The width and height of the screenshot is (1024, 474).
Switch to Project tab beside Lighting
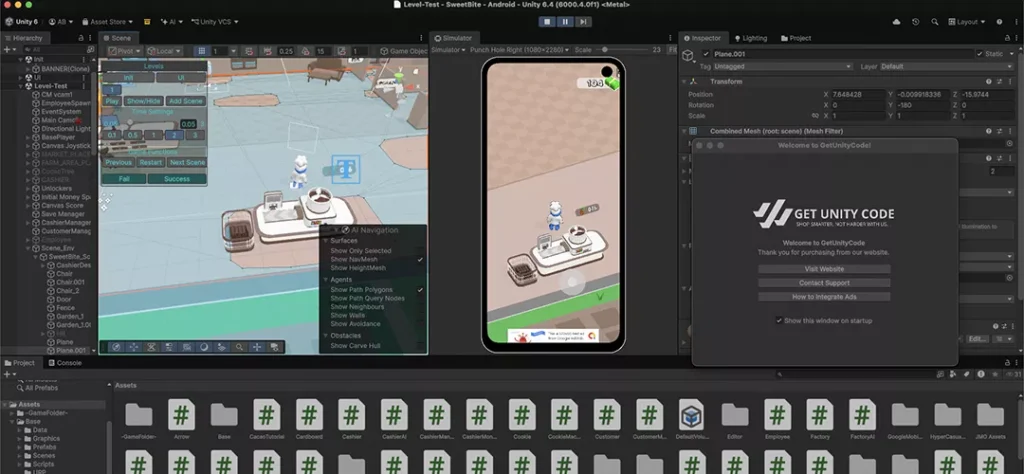click(x=795, y=38)
